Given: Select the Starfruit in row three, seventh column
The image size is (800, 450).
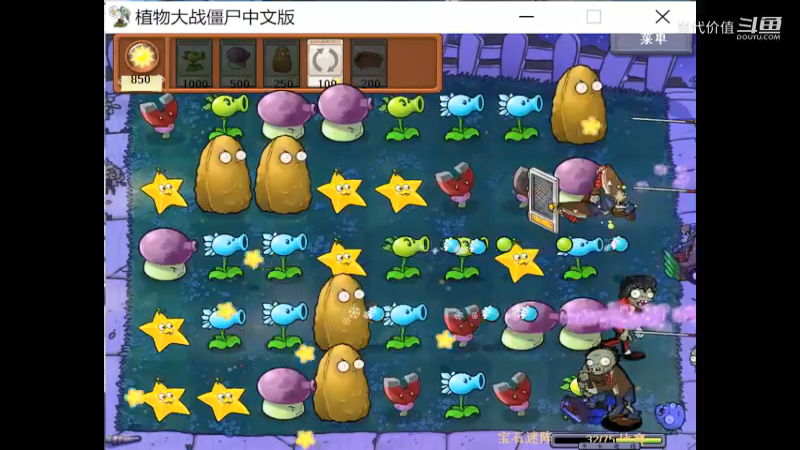Looking at the screenshot, I should click(x=518, y=261).
